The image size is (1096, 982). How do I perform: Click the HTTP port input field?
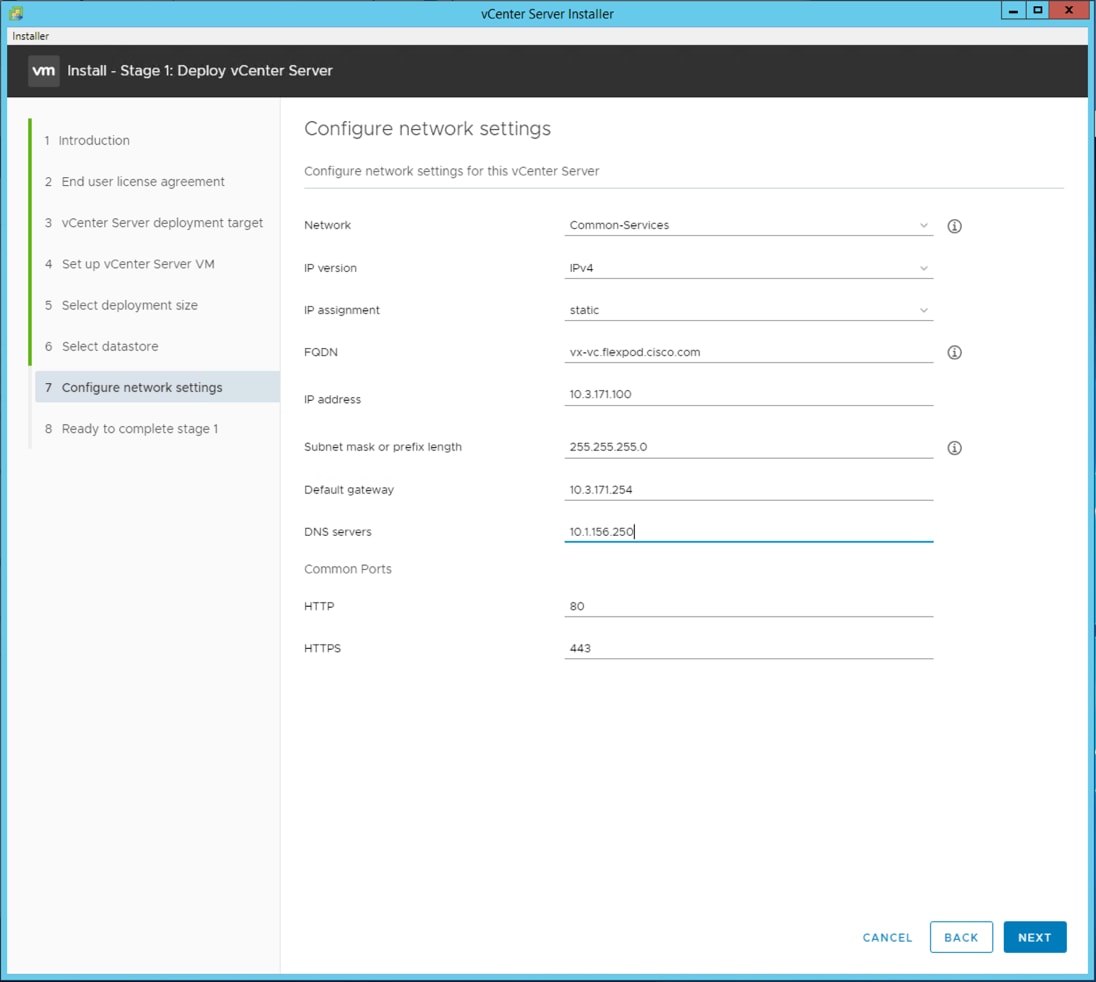point(749,606)
